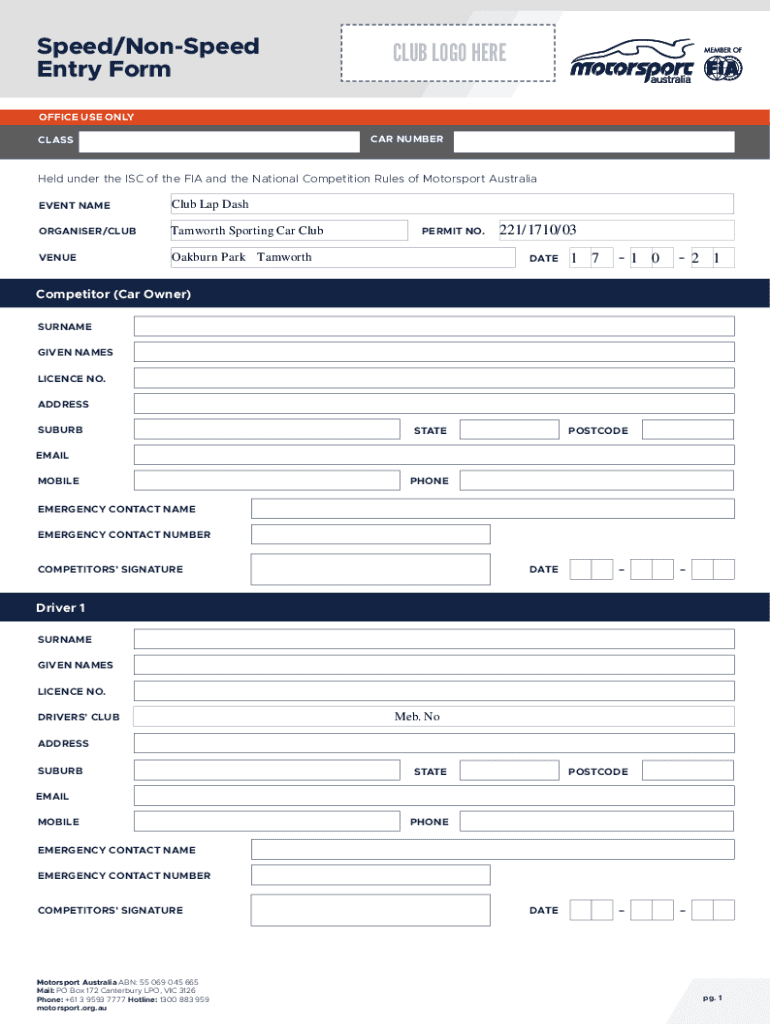Select the Drivers' Club field in Driver 1
Screen dimensions: 770x1024
(x=434, y=717)
